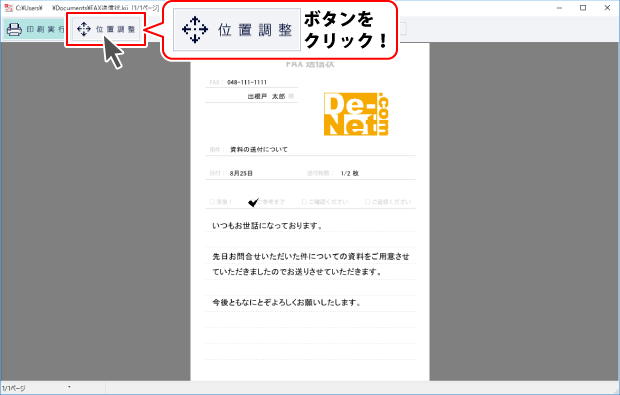This screenshot has height=395, width=620.
Task: Maximize the preview window
Action: (583, 8)
